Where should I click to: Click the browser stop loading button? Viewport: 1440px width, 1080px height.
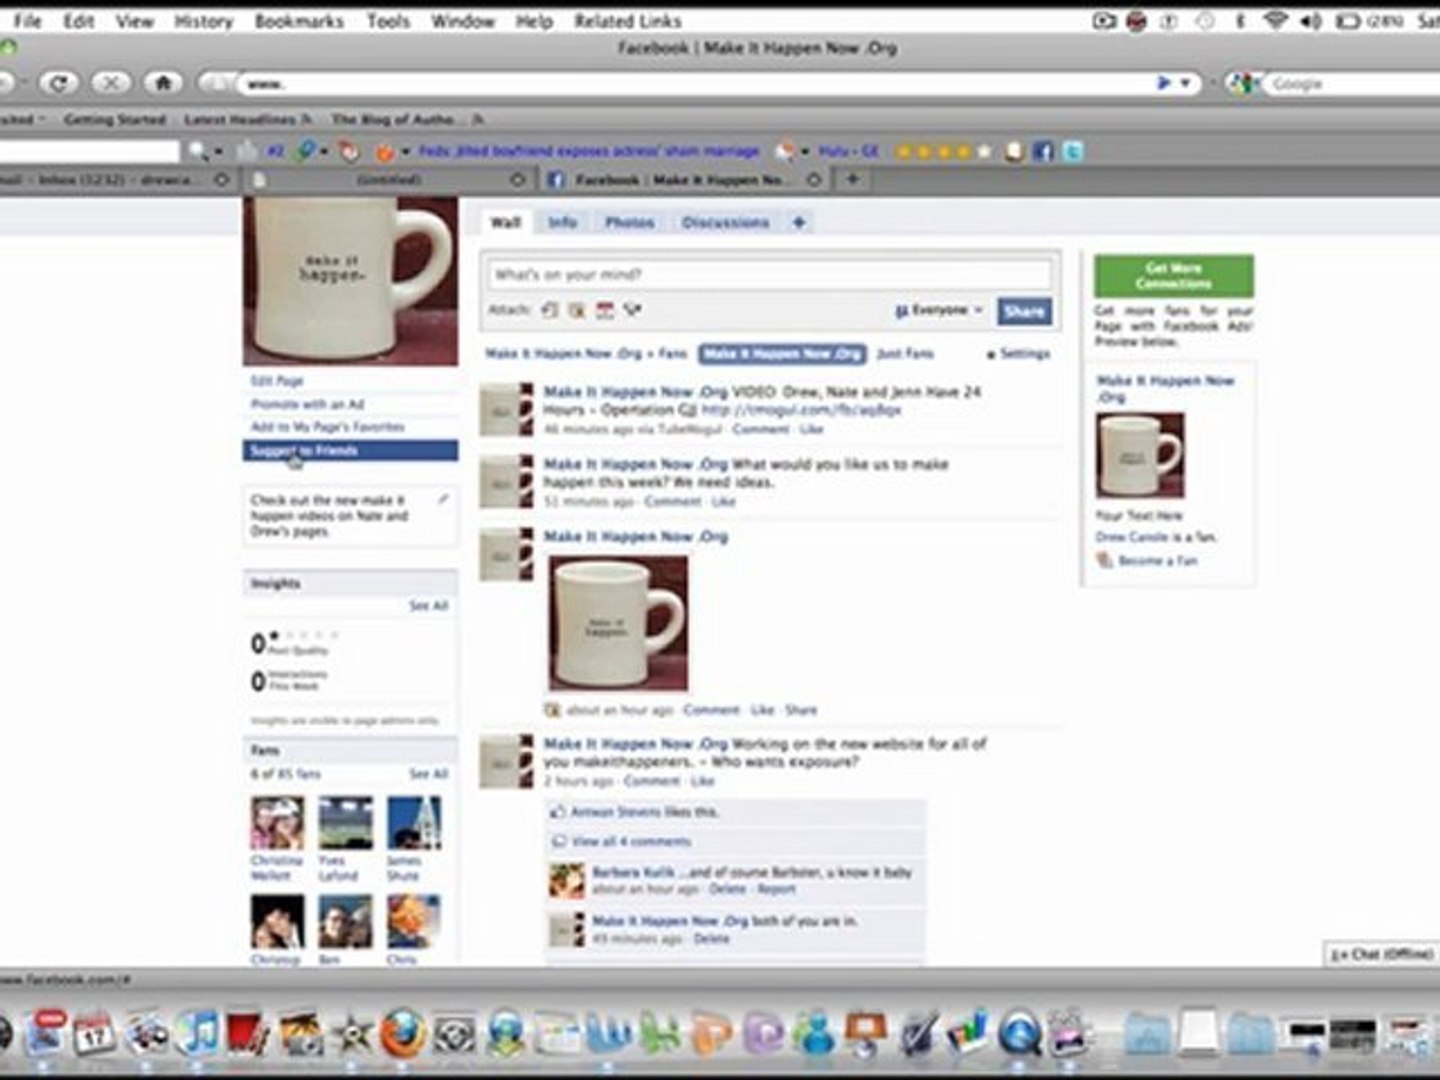111,83
